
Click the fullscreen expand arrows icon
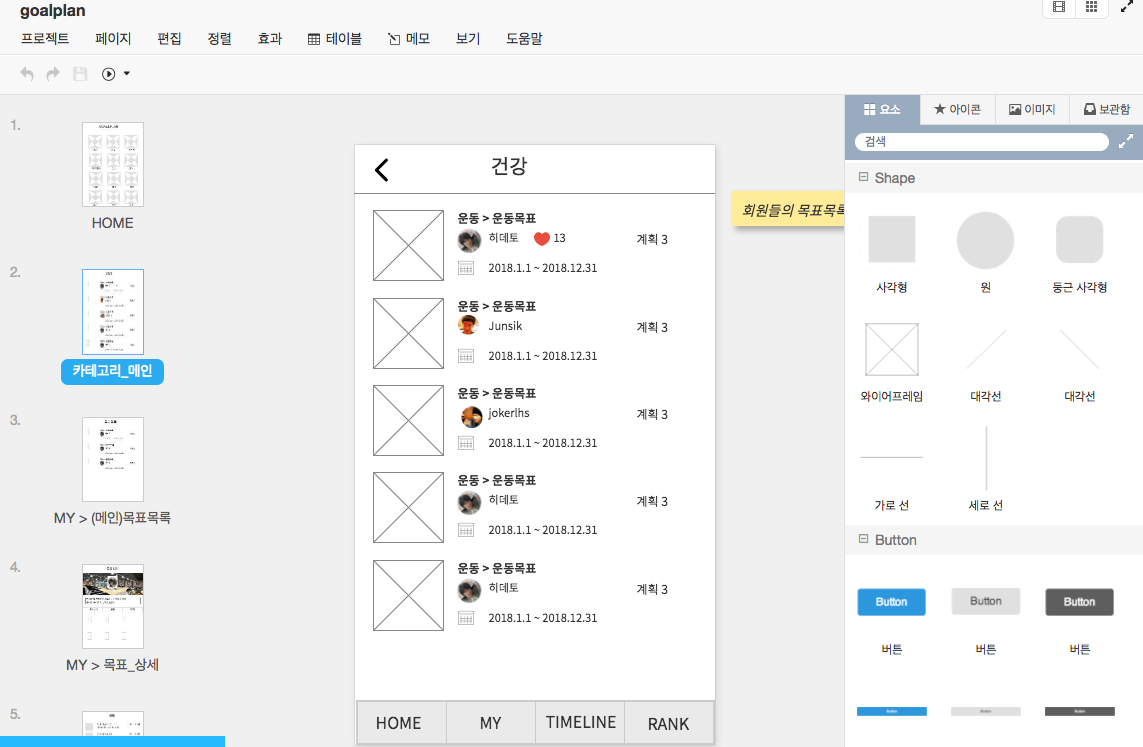(x=1124, y=8)
